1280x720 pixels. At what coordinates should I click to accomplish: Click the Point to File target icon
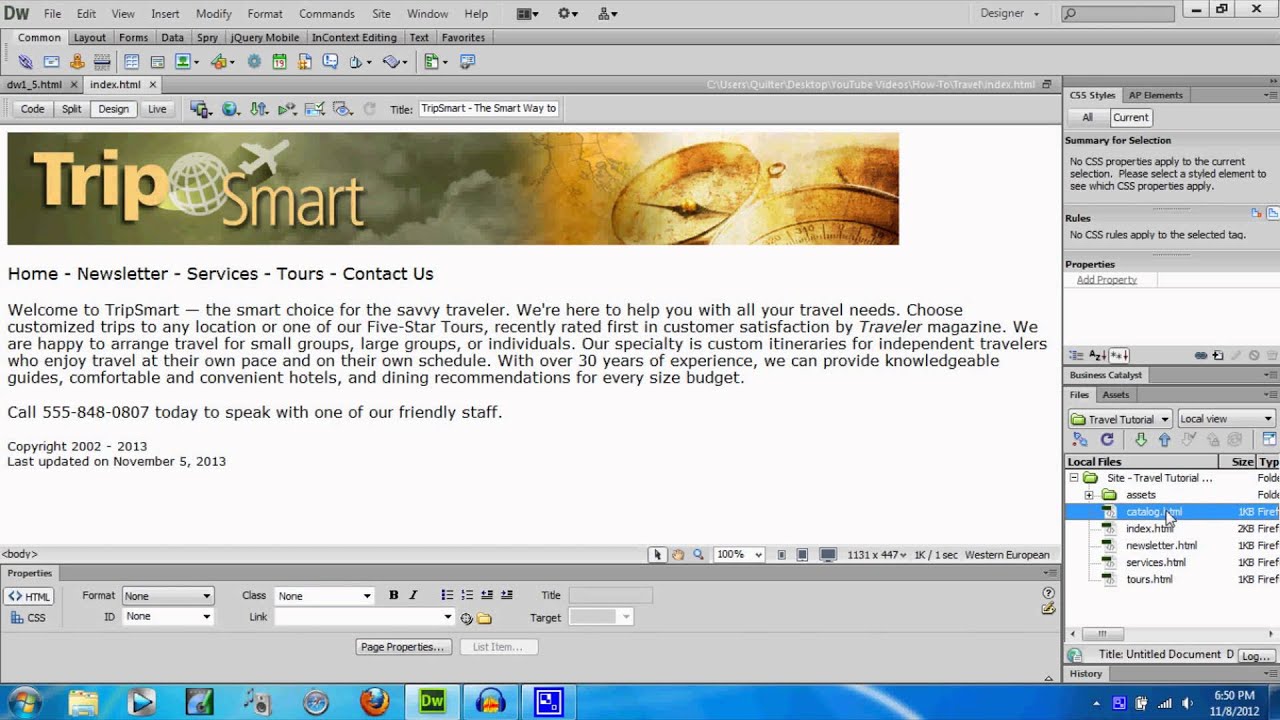point(466,618)
